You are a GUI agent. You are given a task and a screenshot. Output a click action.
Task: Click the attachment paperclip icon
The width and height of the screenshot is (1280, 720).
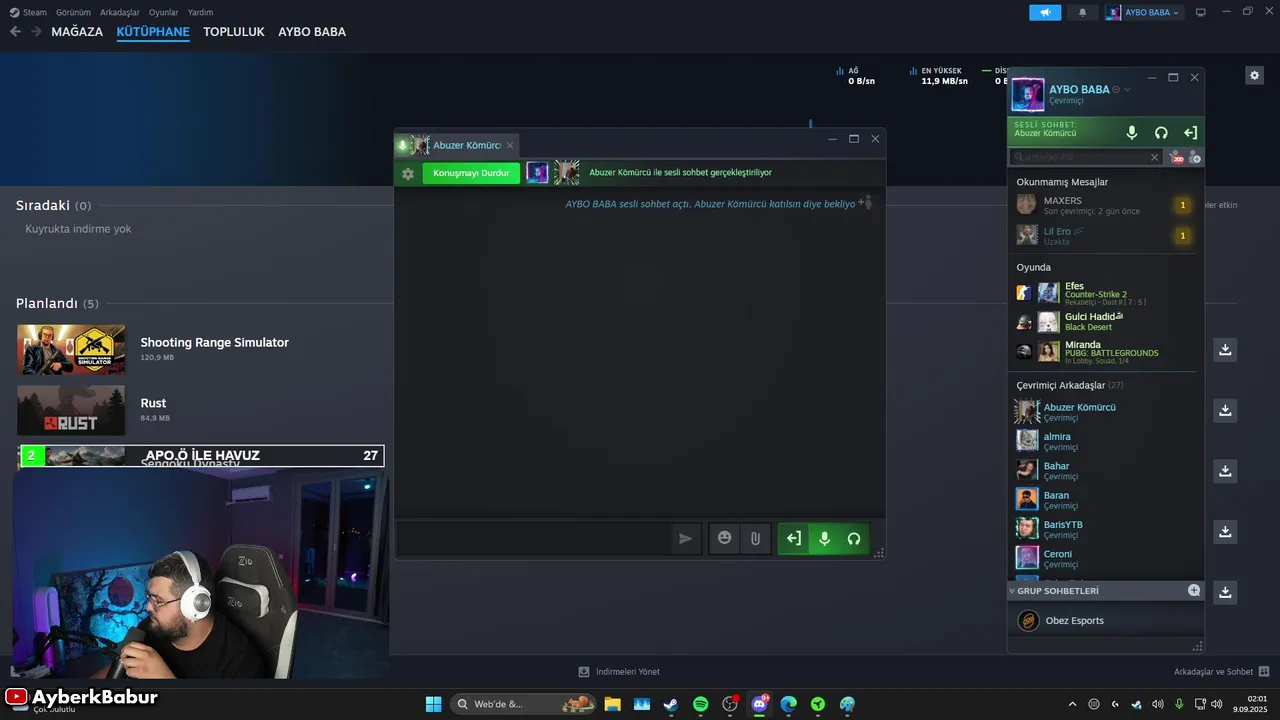point(756,538)
